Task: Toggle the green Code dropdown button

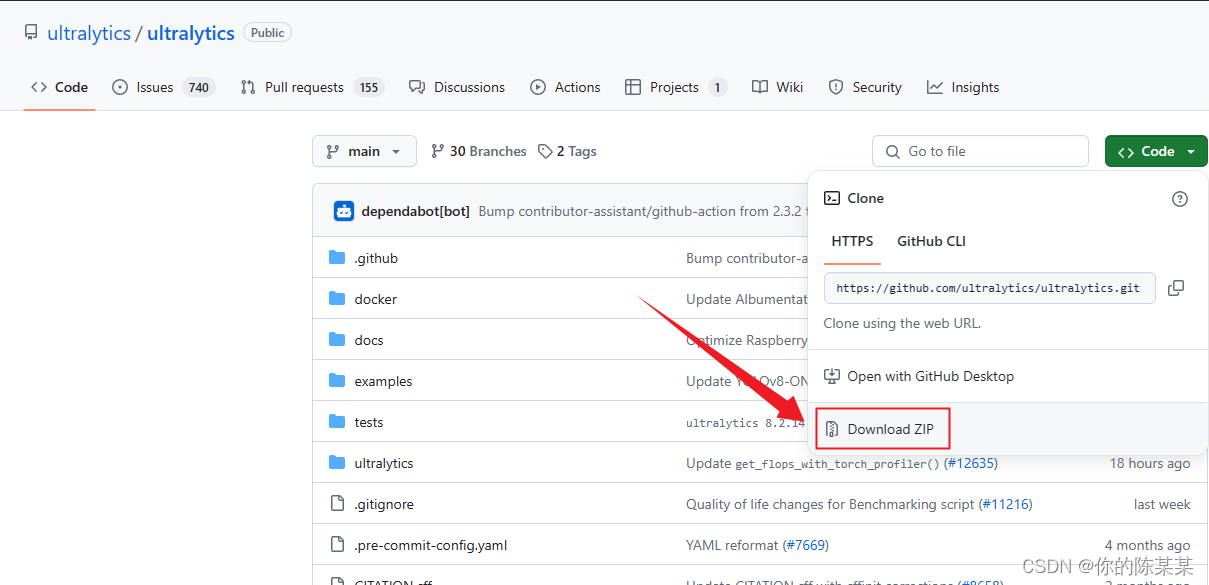Action: (1156, 151)
